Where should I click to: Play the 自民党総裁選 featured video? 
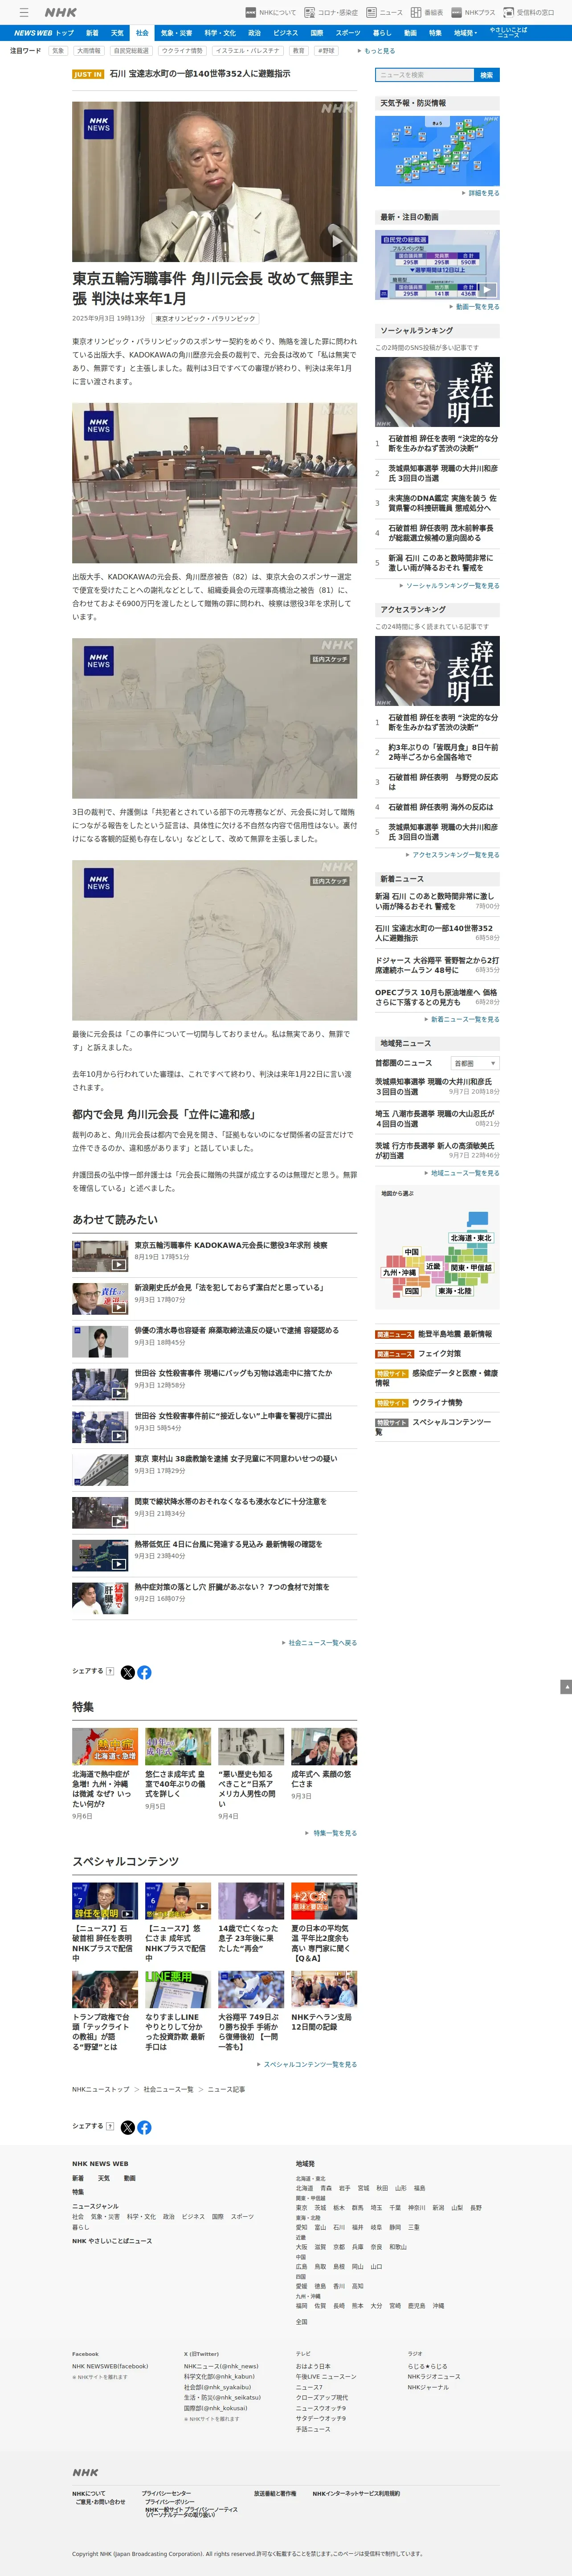pyautogui.click(x=437, y=265)
